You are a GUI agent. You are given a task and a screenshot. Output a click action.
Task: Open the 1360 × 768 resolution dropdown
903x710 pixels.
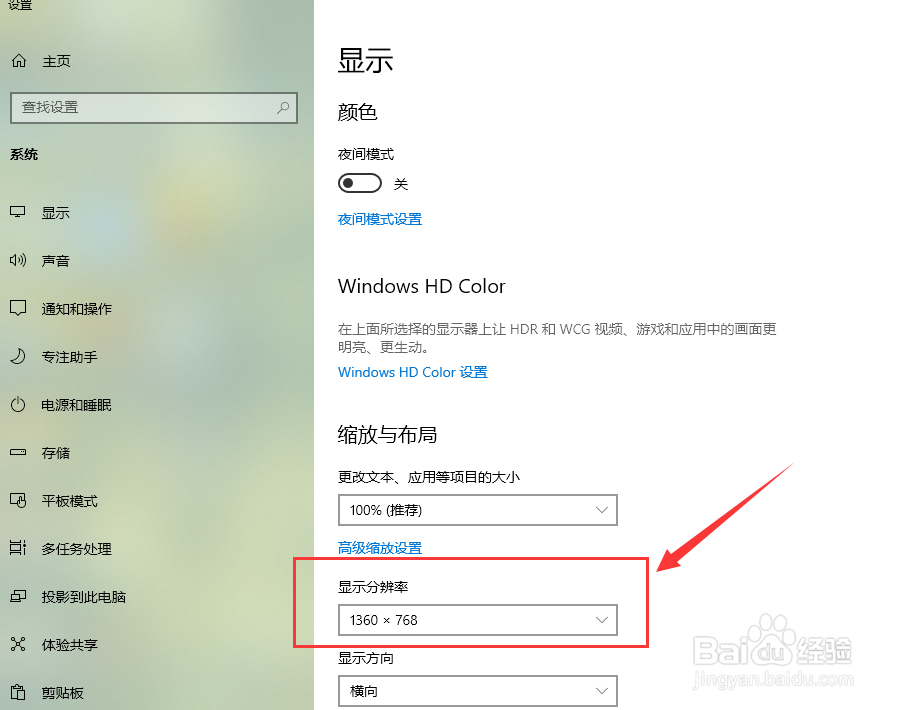[477, 620]
